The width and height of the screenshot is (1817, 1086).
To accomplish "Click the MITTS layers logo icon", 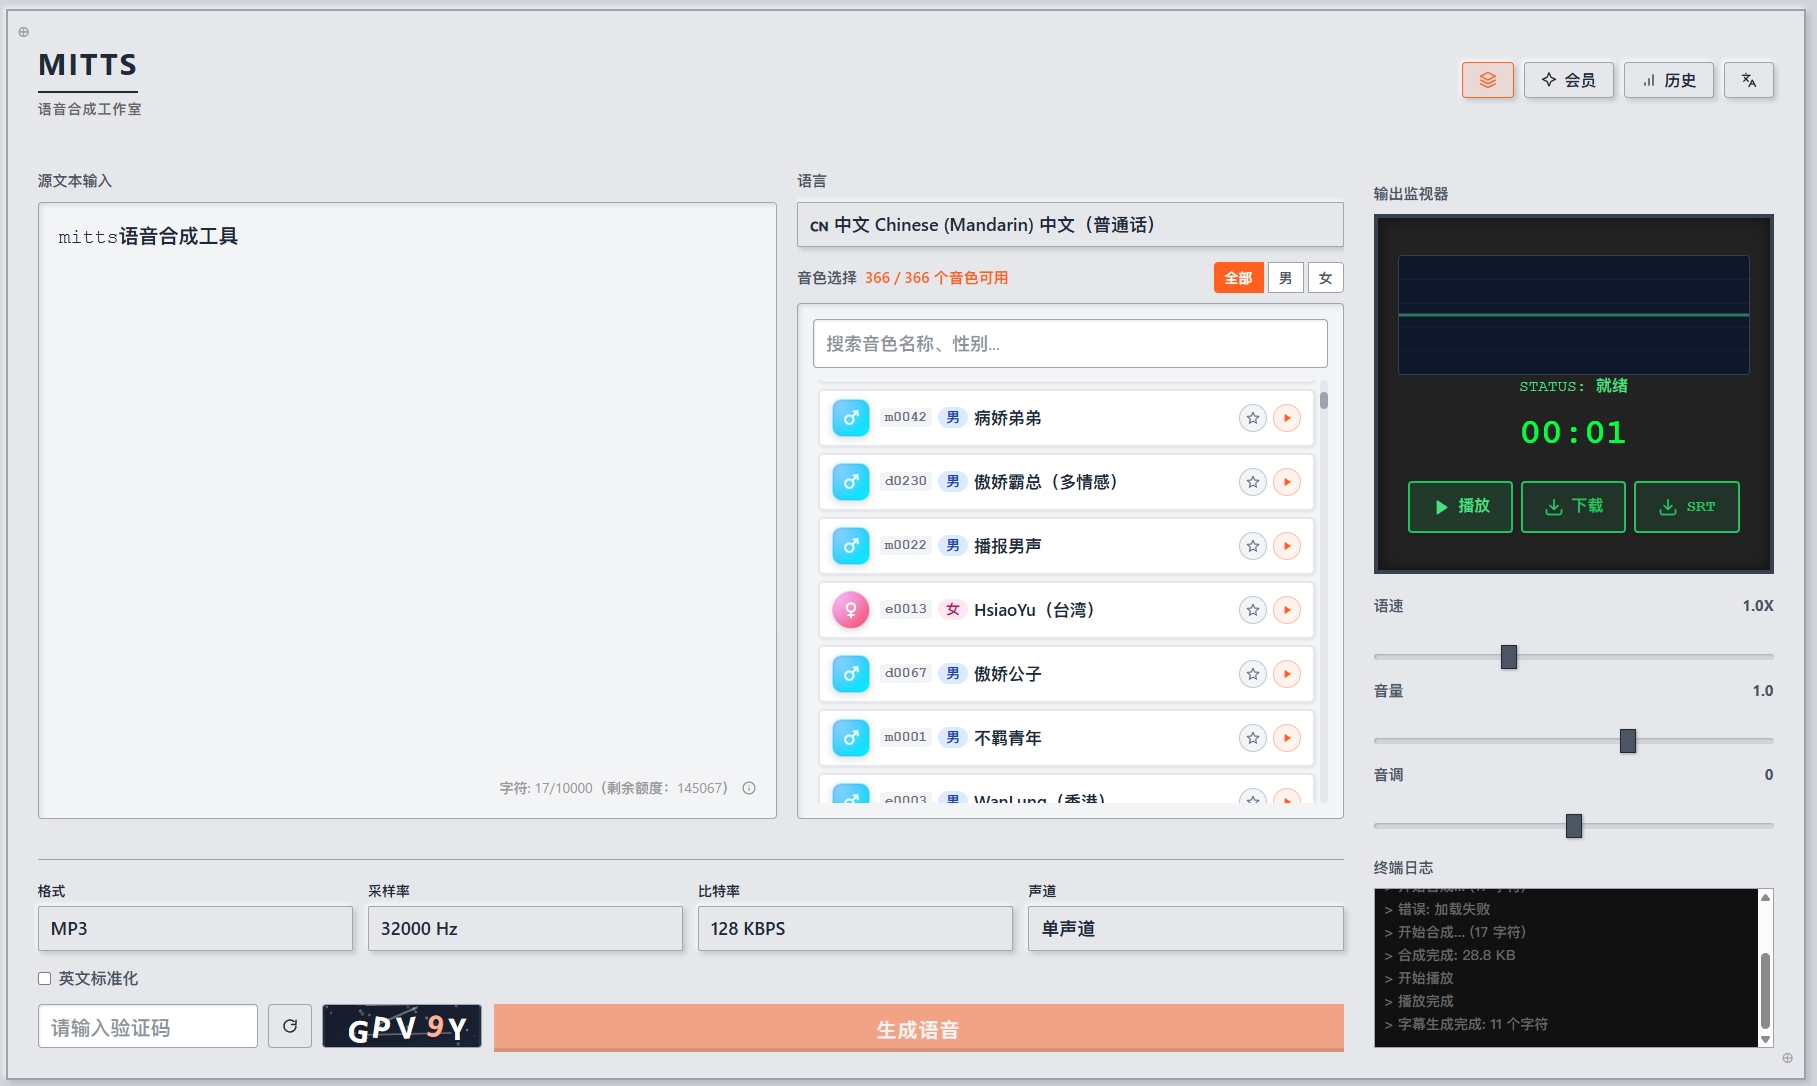I will pyautogui.click(x=1487, y=80).
